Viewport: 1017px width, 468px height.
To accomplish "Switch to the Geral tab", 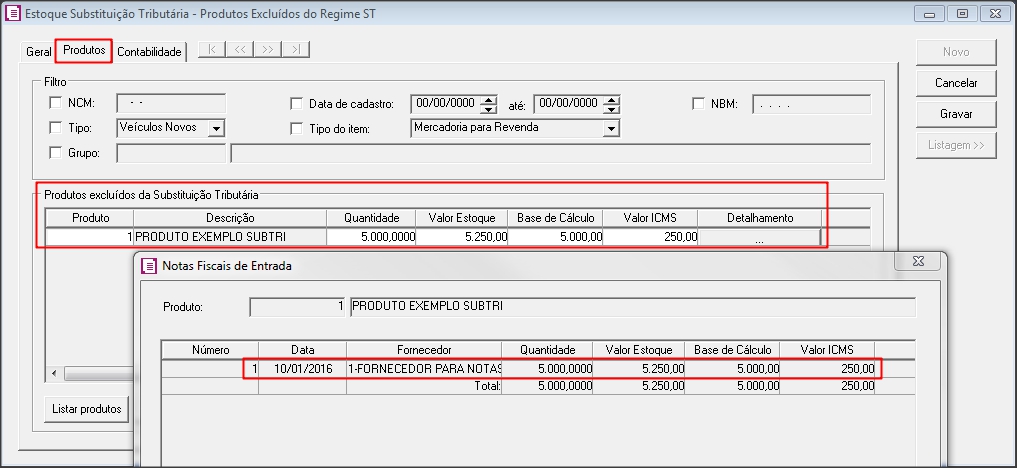I will 38,51.
